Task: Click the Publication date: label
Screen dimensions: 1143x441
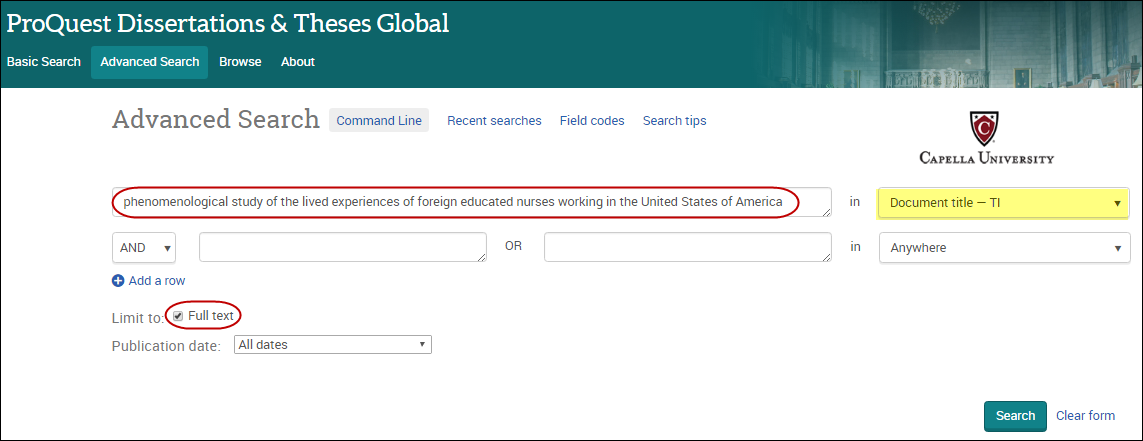Action: click(x=166, y=346)
